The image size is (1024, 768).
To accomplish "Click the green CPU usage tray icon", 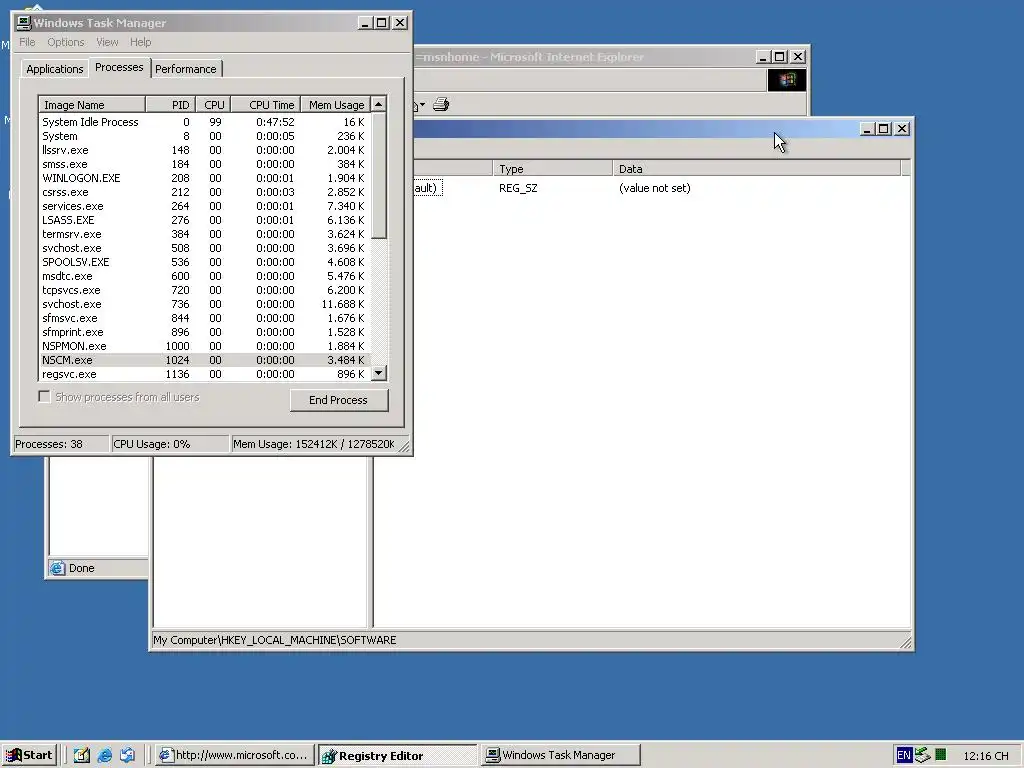I will tap(940, 755).
